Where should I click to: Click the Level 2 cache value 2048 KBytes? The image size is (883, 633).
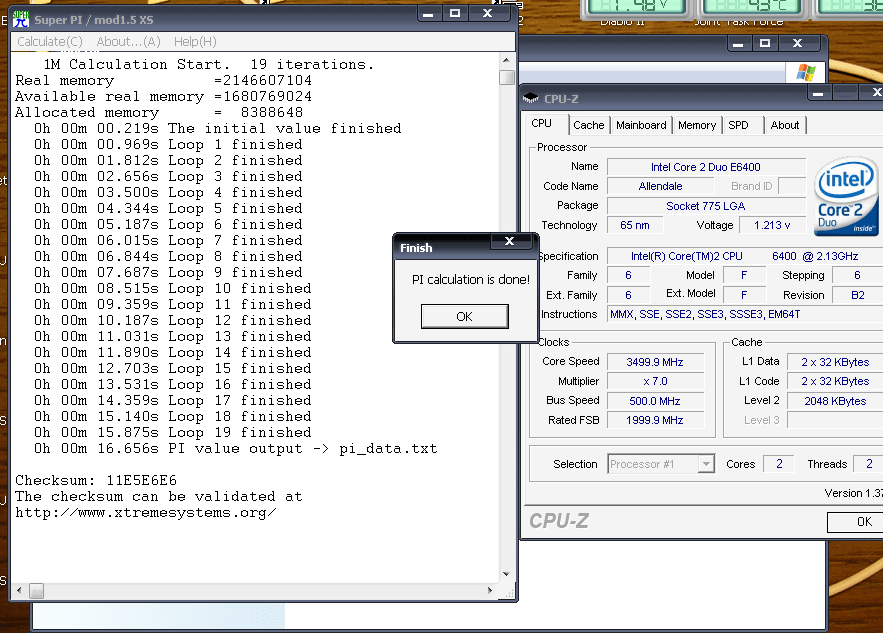click(x=835, y=401)
